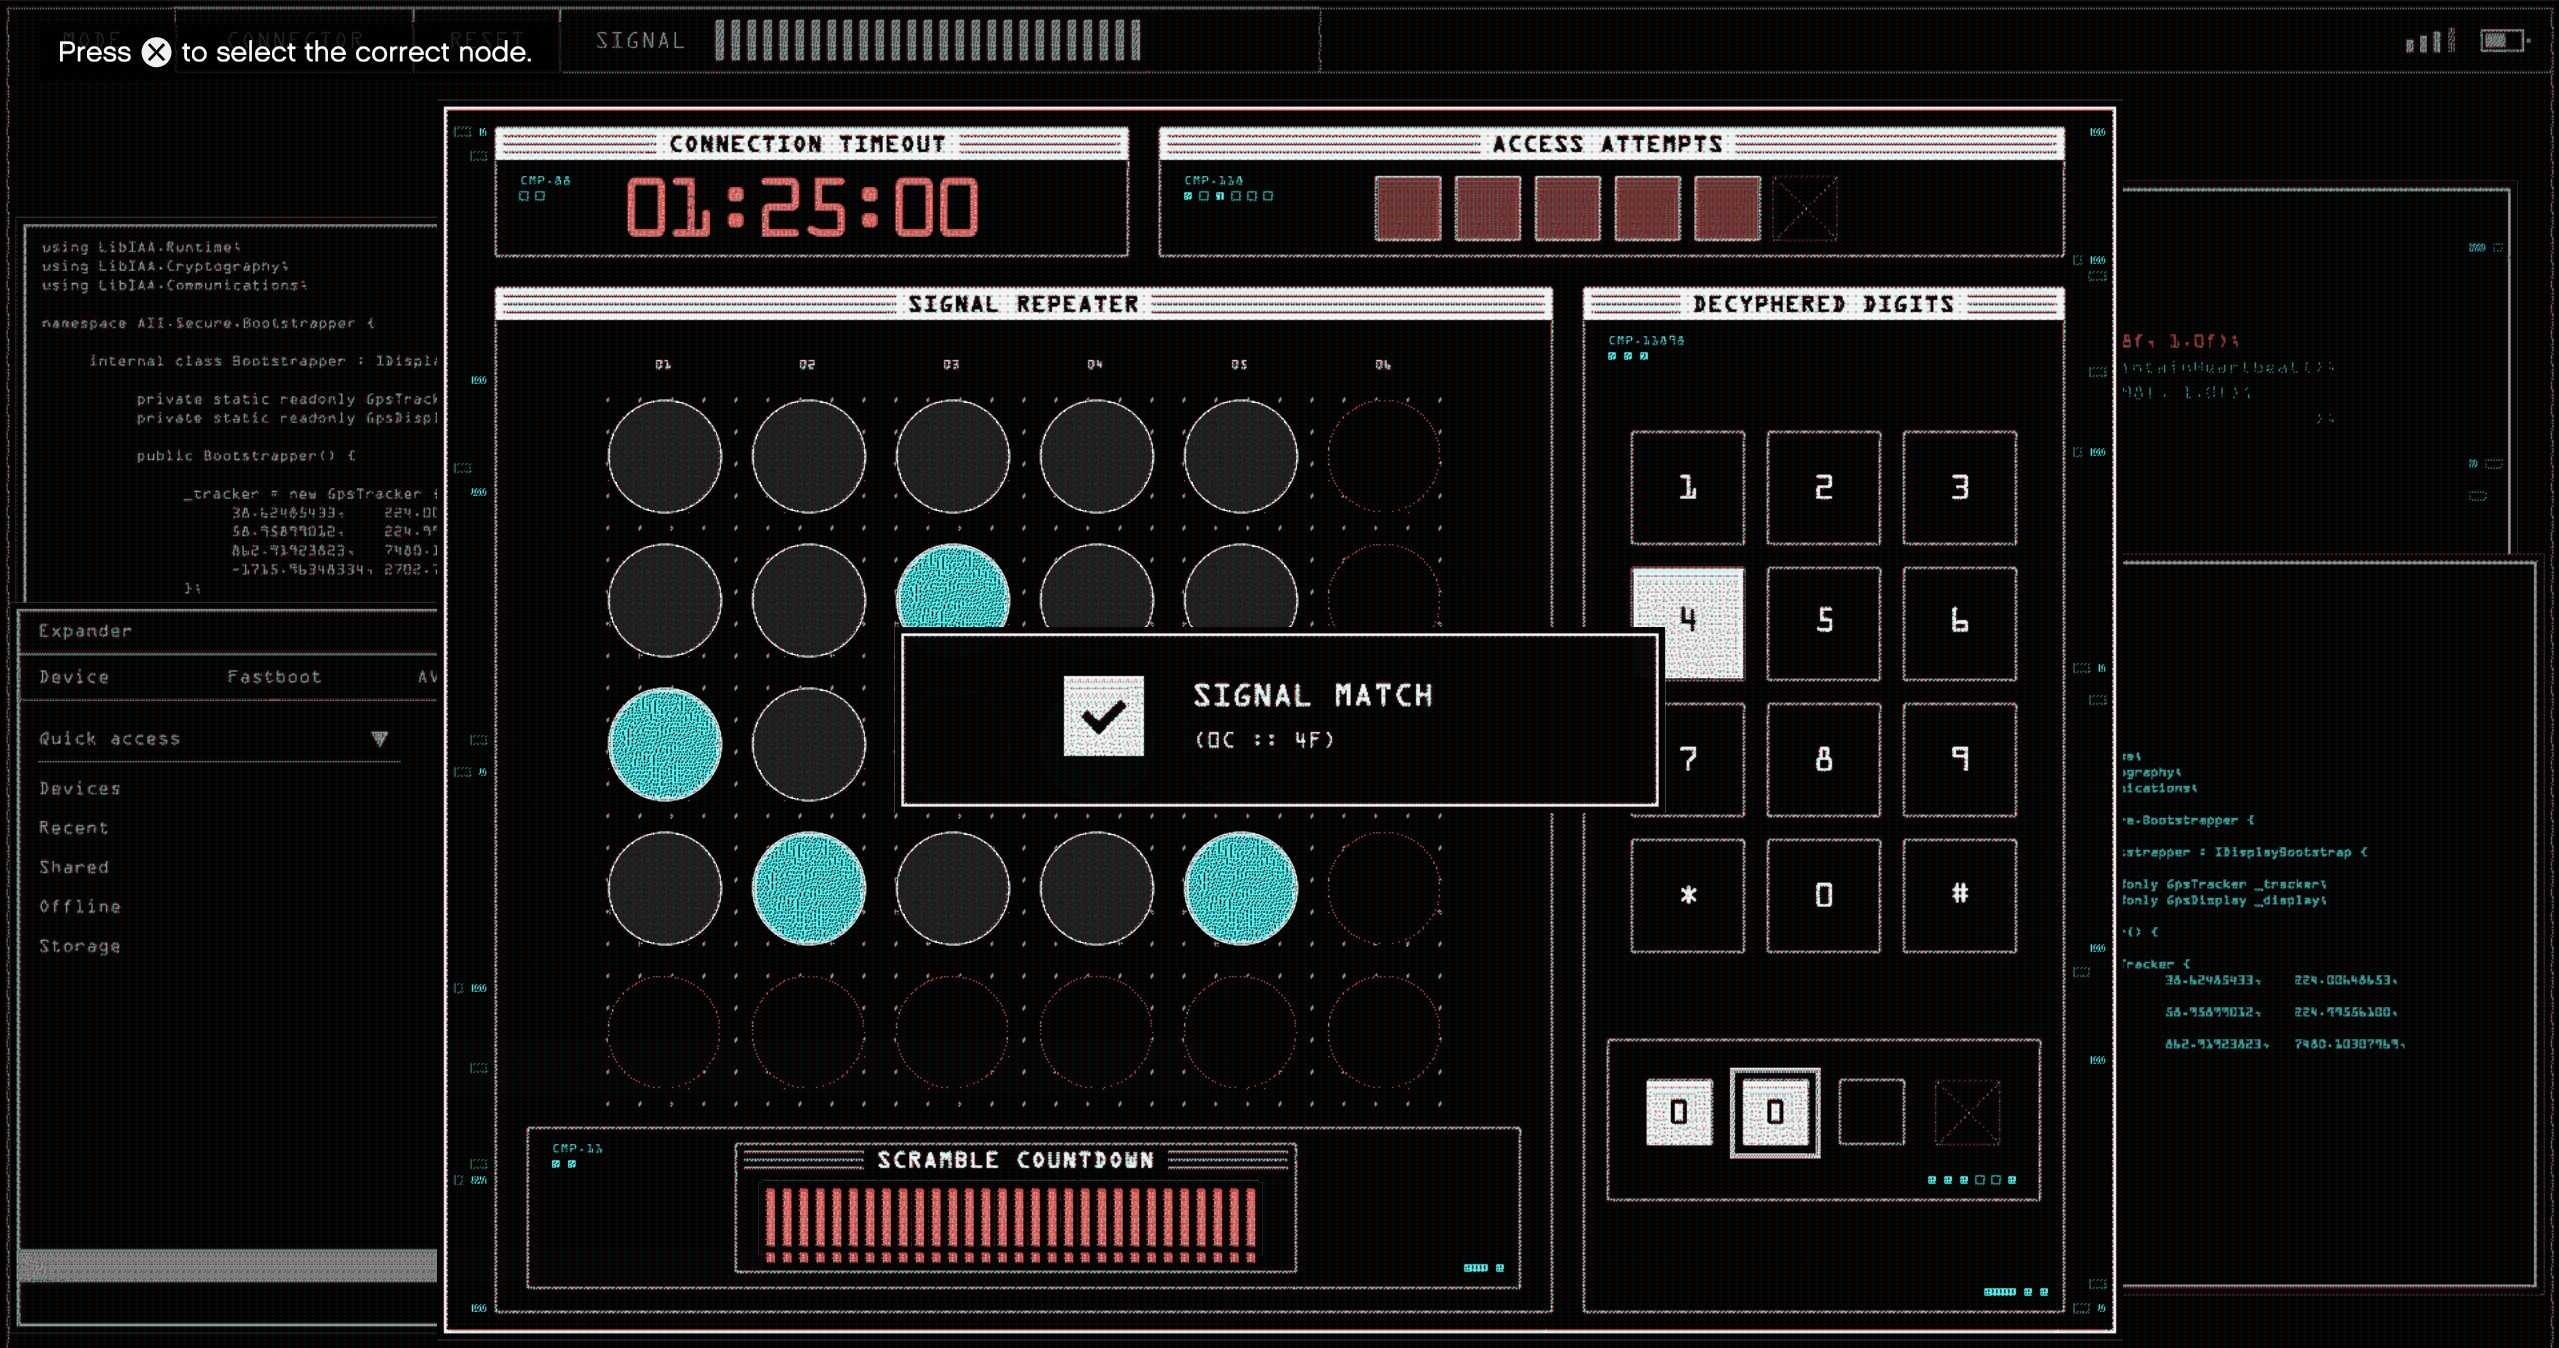Select the dark node in column 03, first row
The width and height of the screenshot is (2559, 1348).
(x=952, y=456)
